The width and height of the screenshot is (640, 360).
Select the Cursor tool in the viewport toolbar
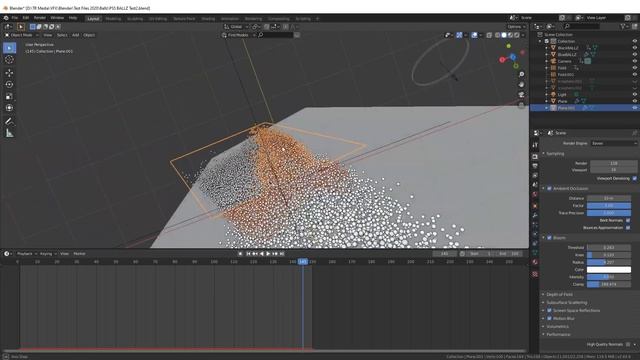click(x=9, y=60)
